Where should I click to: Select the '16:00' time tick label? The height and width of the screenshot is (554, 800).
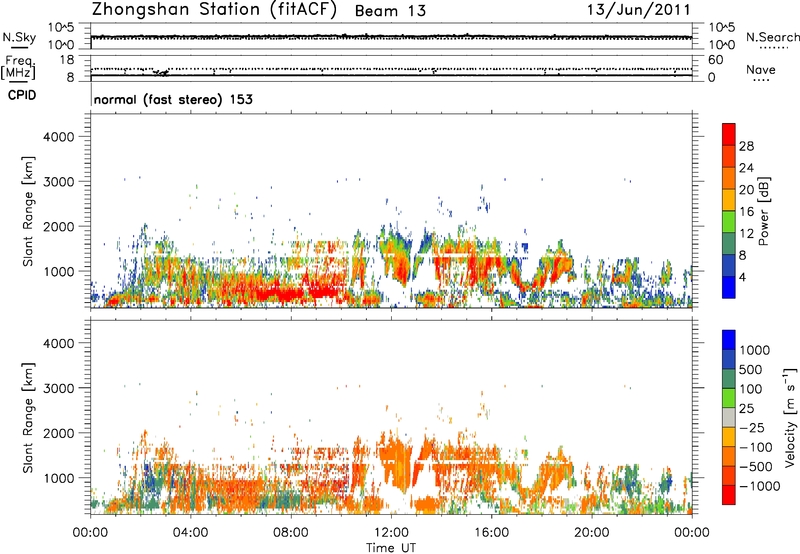[x=491, y=533]
